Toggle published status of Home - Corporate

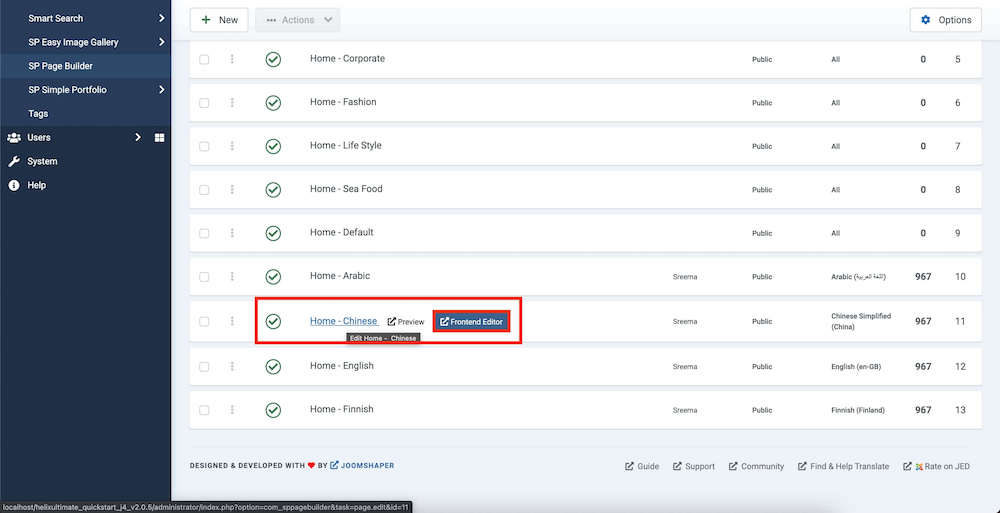[x=273, y=59]
